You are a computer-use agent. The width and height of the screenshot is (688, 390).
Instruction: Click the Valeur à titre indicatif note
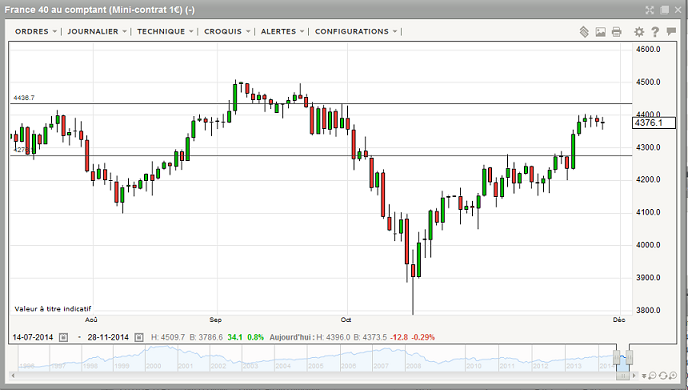pyautogui.click(x=53, y=309)
